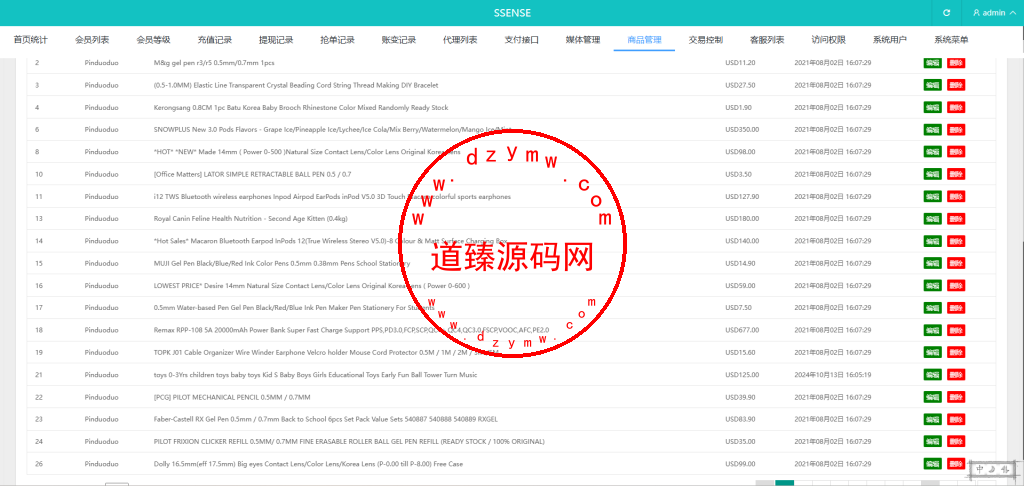Edit the Desire 14mm contact lens row
This screenshot has height=486, width=1024.
[933, 285]
